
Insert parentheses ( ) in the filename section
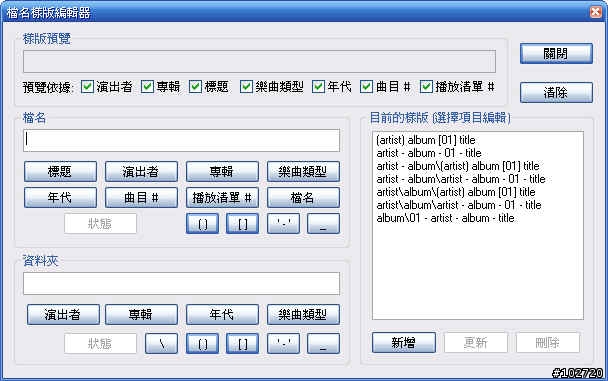point(202,224)
